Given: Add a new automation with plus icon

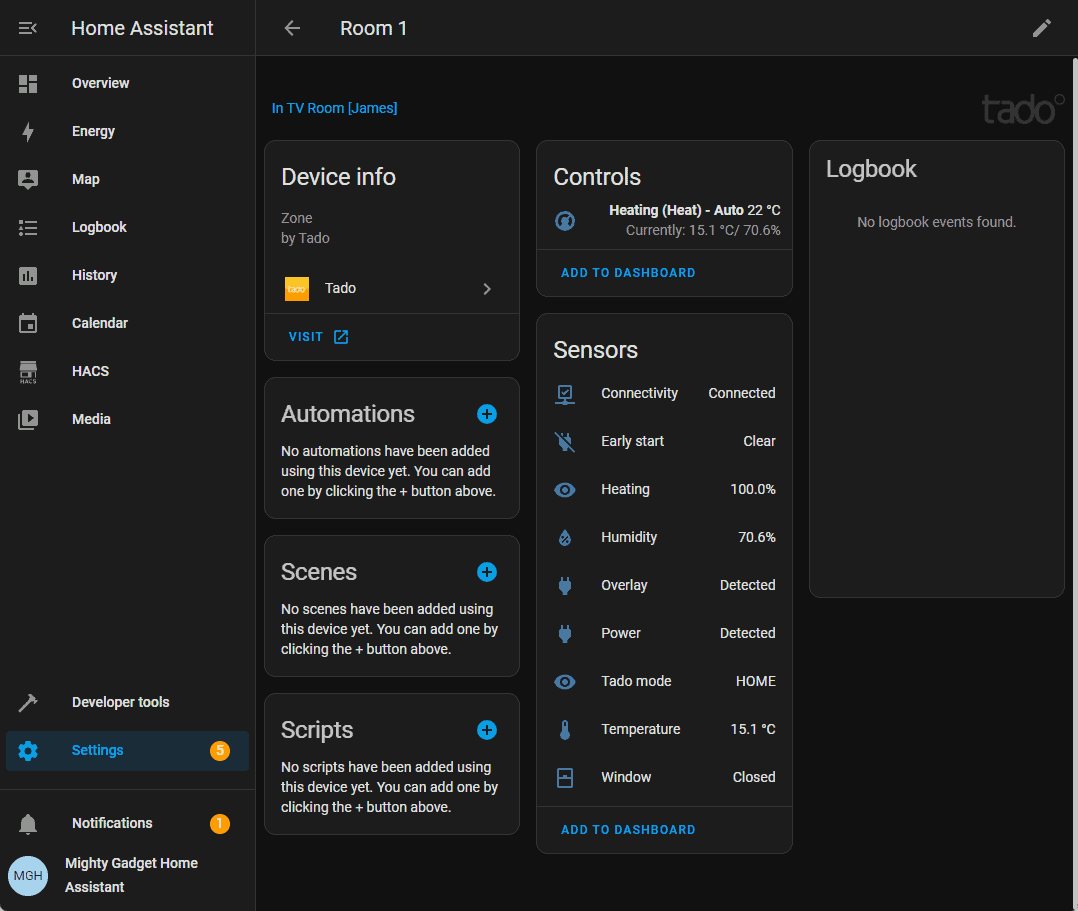Looking at the screenshot, I should tap(487, 414).
